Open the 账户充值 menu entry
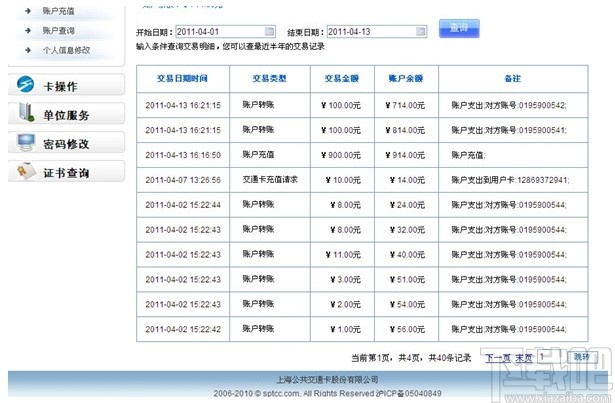 58,11
